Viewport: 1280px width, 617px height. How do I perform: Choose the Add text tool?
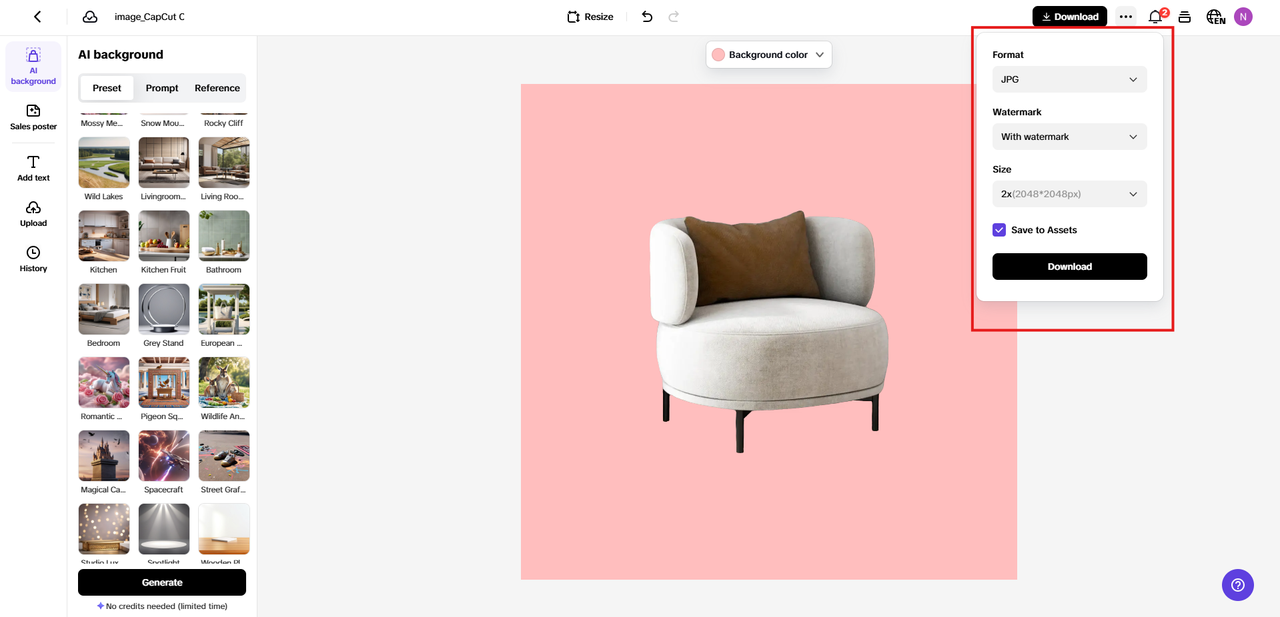tap(33, 168)
